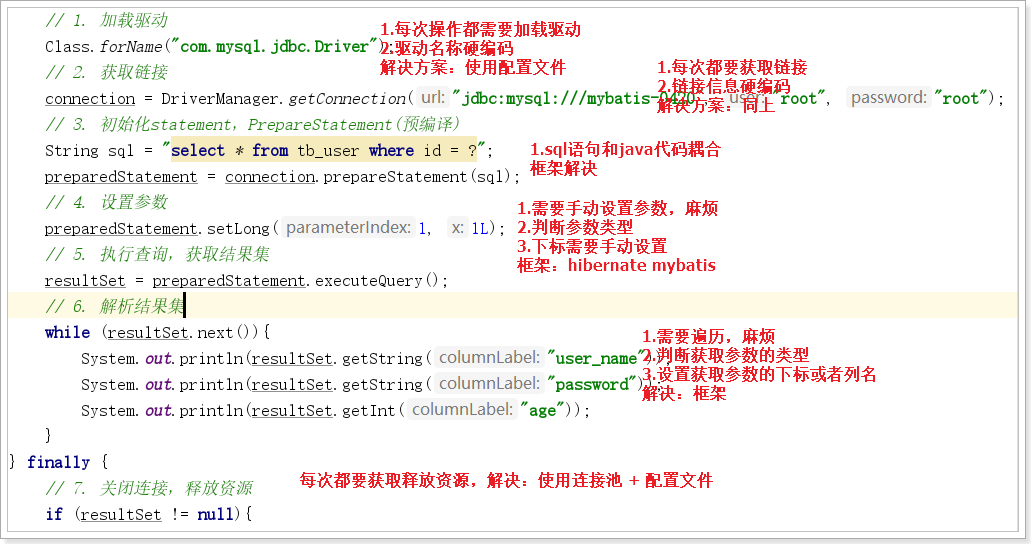Click the Class.forName driver string "com.mysql.jdbc.Driver"
This screenshot has height=544, width=1031.
pos(274,47)
